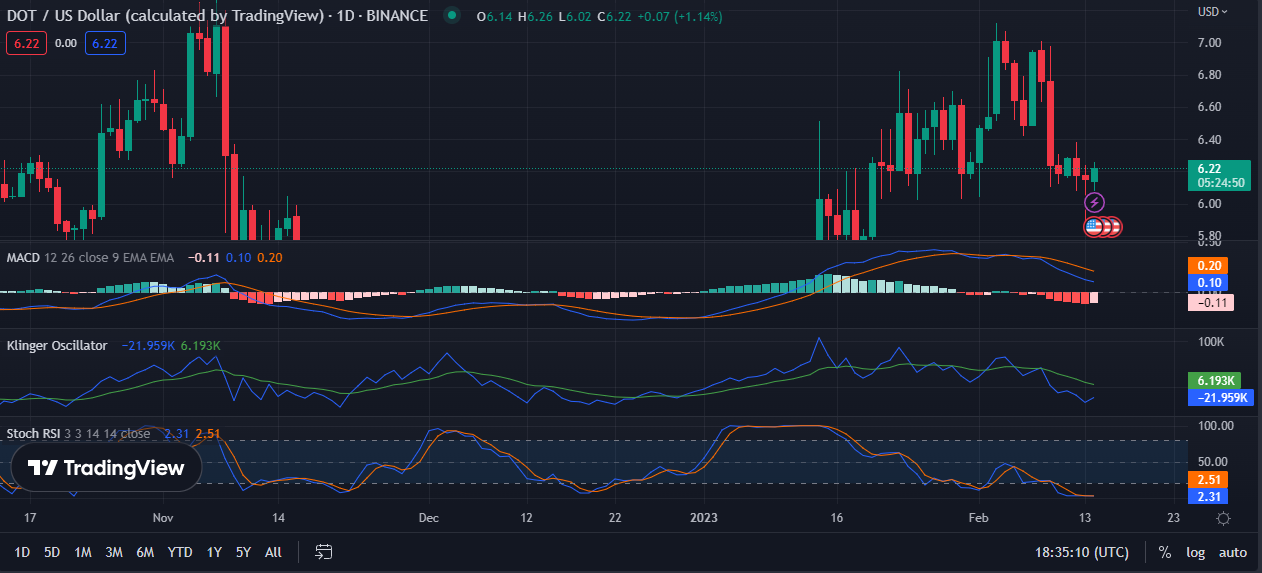The height and width of the screenshot is (573, 1262).
Task: Click the +0.07 (+1.14%) change value
Action: coord(680,16)
